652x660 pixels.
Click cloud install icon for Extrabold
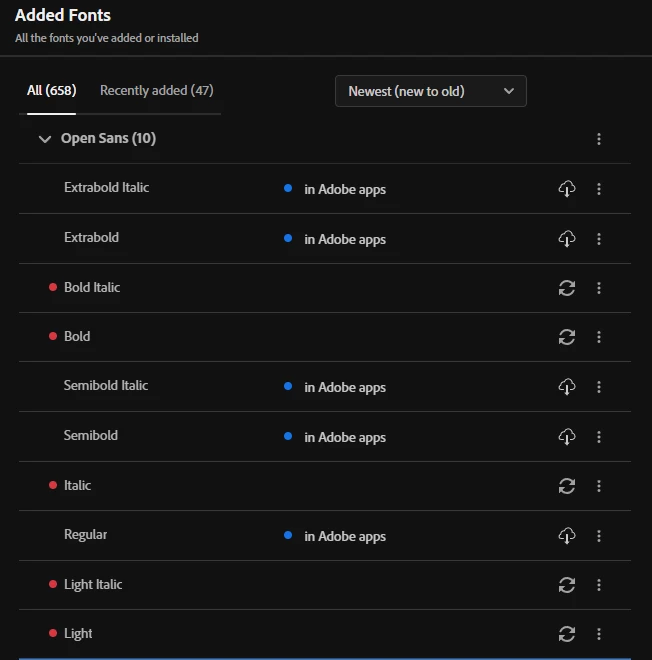click(x=567, y=239)
